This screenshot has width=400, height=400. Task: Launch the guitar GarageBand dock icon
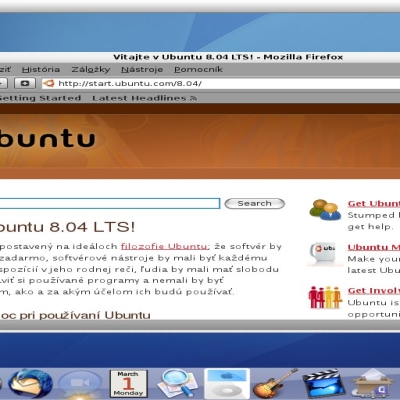point(275,383)
